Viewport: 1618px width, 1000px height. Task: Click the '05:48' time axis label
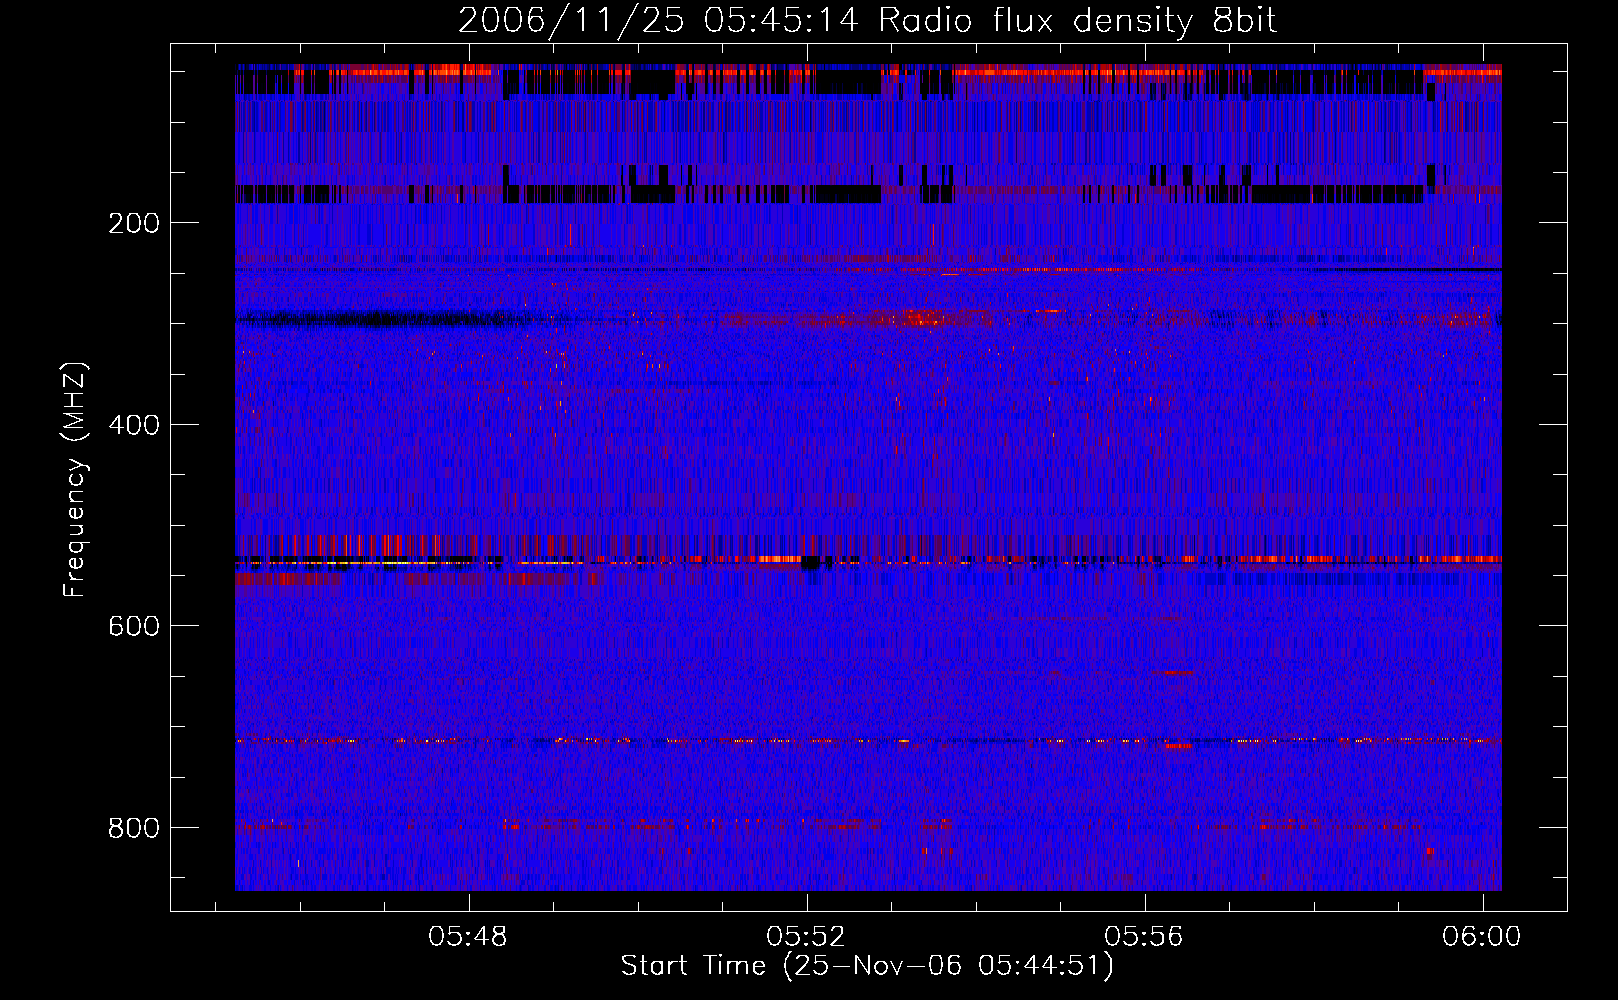[x=468, y=936]
